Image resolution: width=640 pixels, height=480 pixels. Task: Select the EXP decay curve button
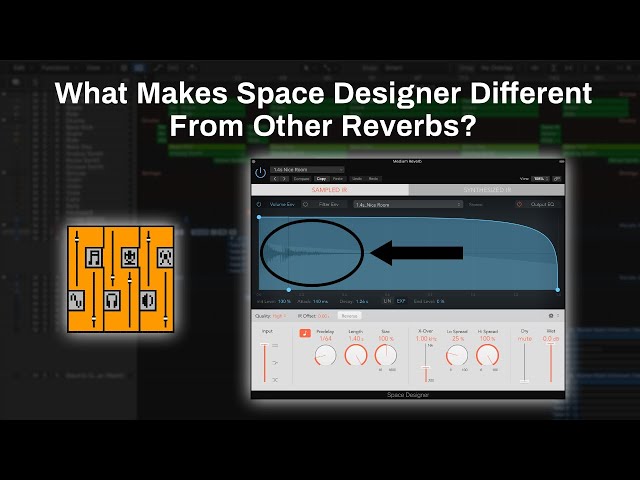(x=401, y=301)
